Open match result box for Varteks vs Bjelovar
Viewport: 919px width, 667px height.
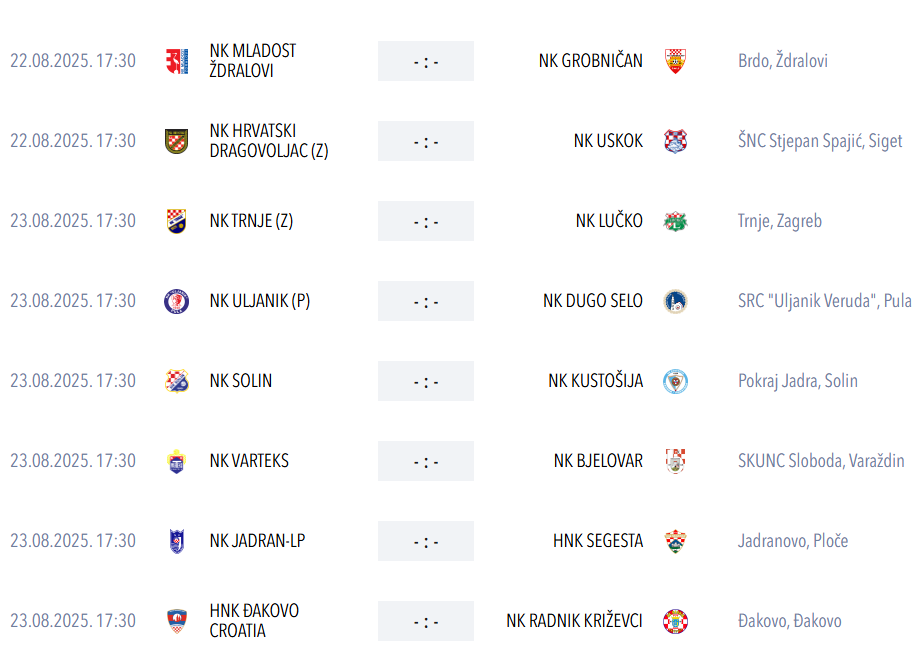426,461
